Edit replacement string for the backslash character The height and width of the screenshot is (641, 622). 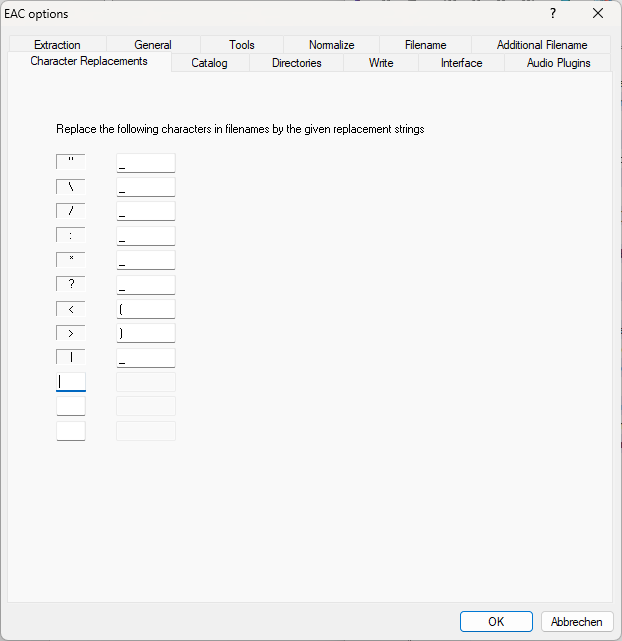pos(146,187)
